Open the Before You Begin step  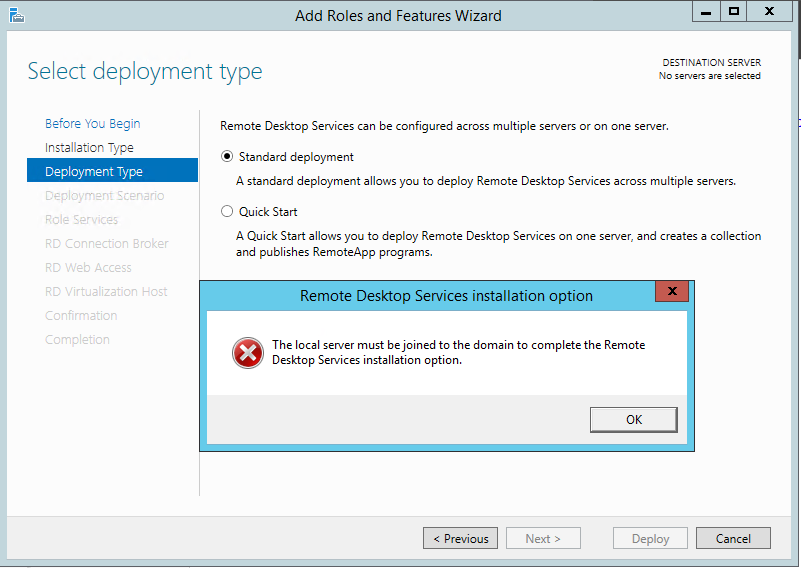92,124
